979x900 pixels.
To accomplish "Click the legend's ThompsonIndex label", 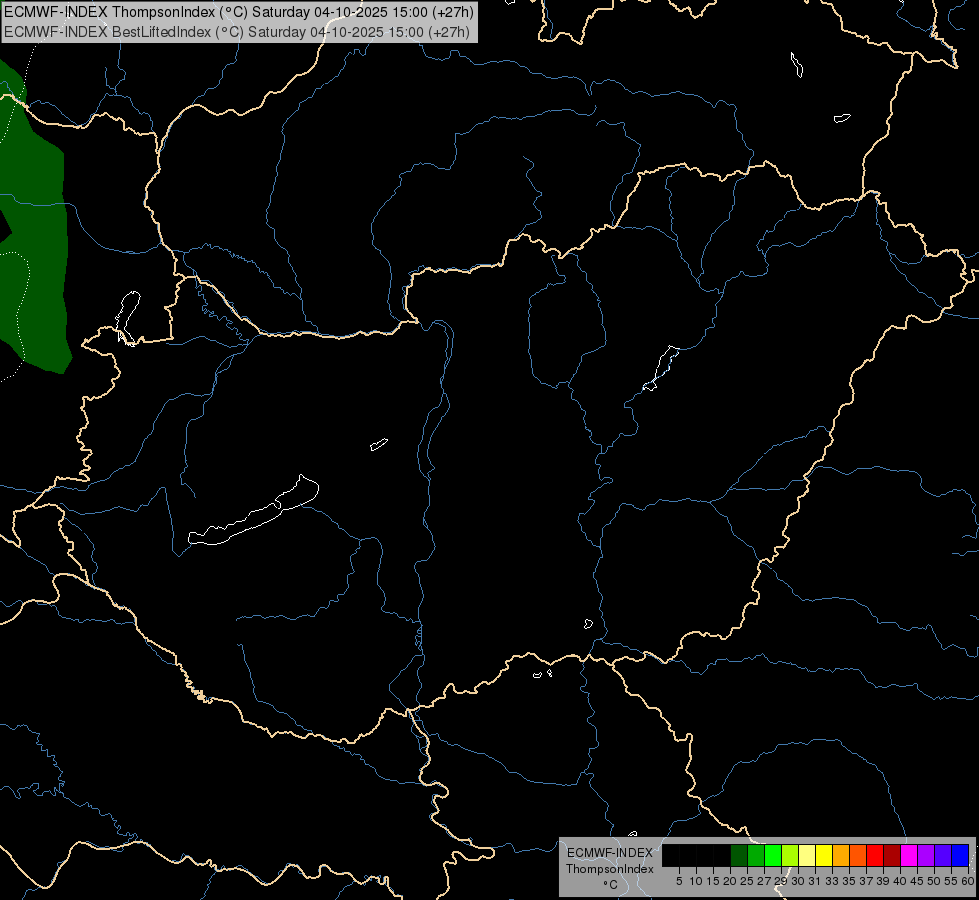I will coord(610,869).
